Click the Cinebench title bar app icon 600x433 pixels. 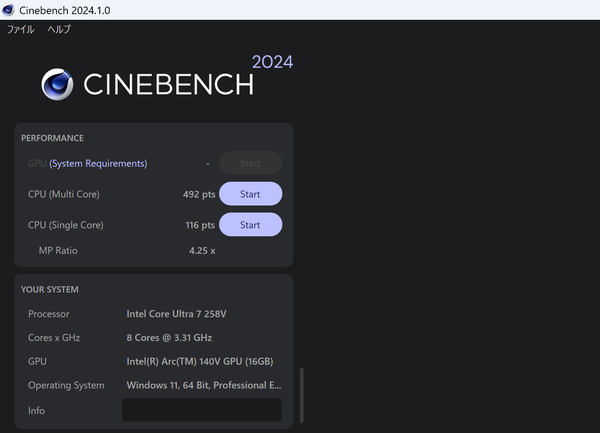click(x=8, y=10)
